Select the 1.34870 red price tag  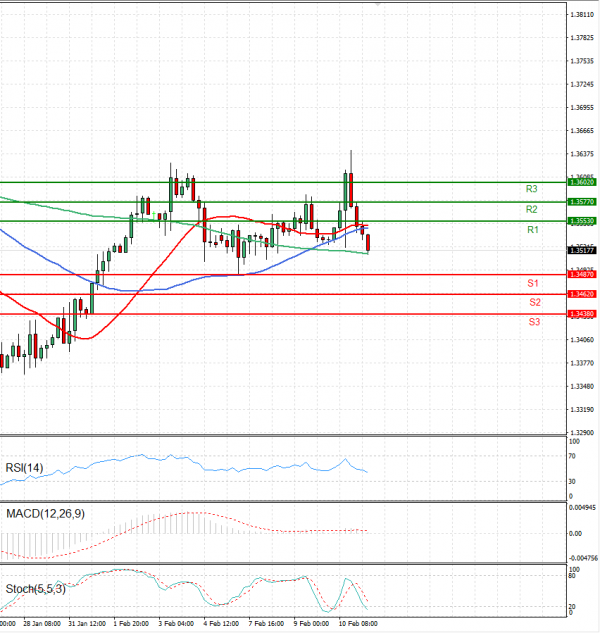point(582,275)
